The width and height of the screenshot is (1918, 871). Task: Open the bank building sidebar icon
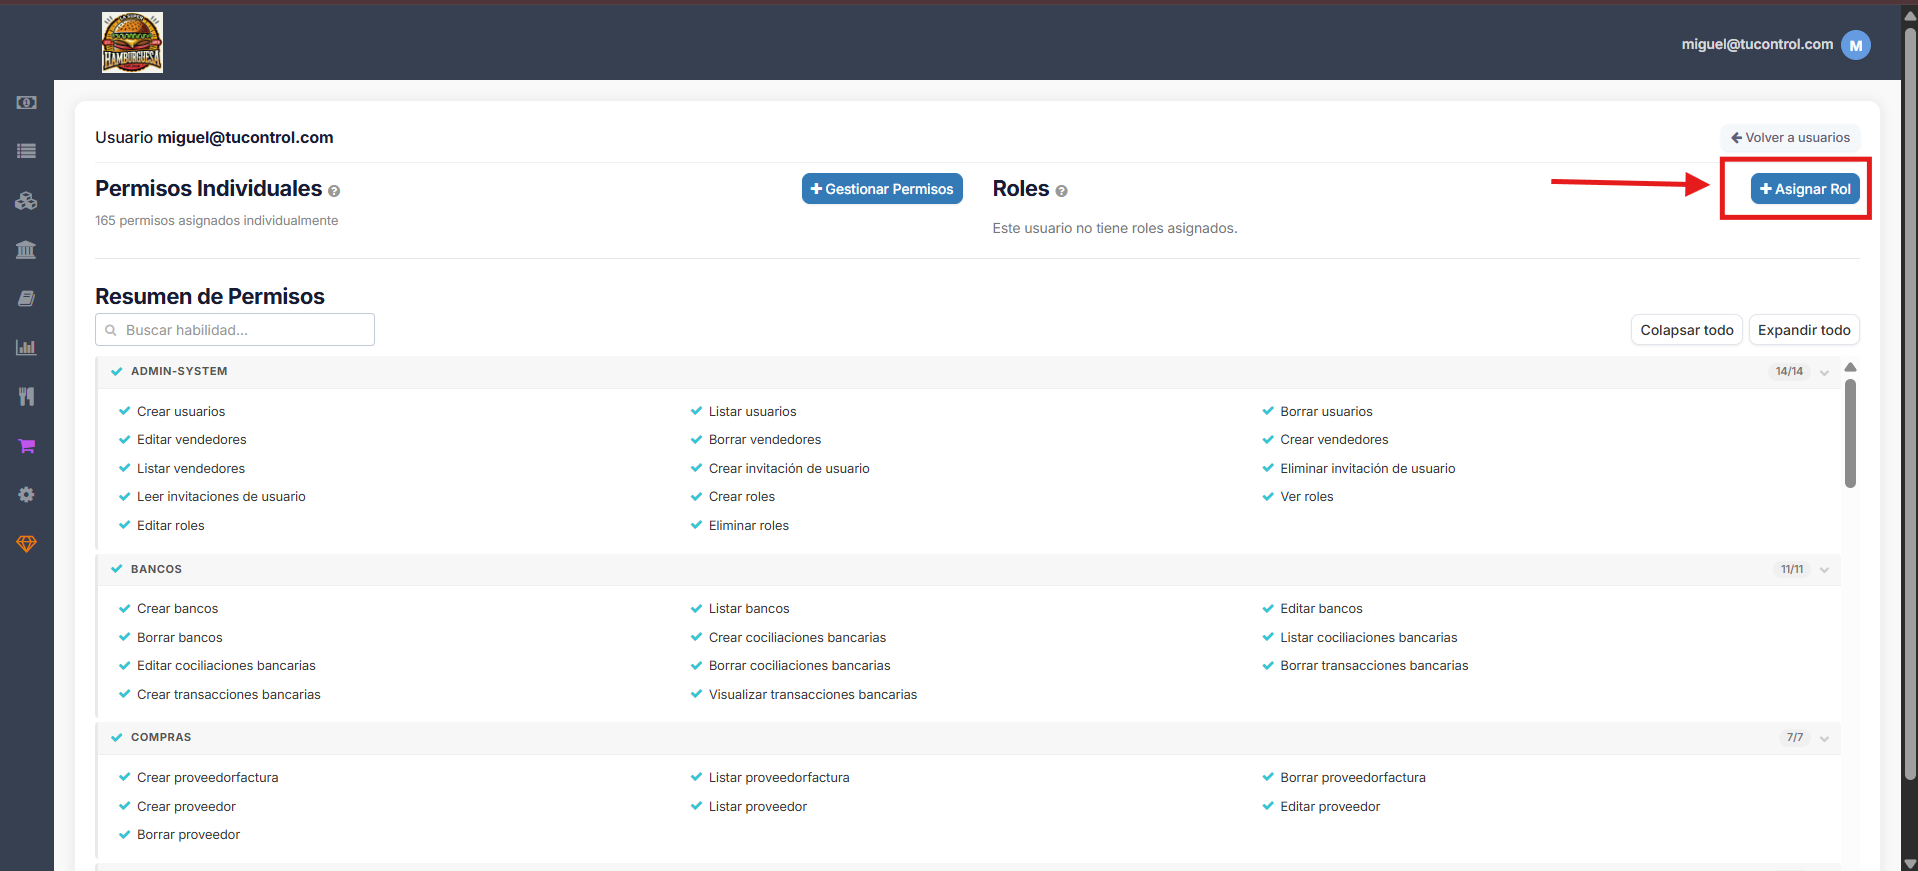26,249
